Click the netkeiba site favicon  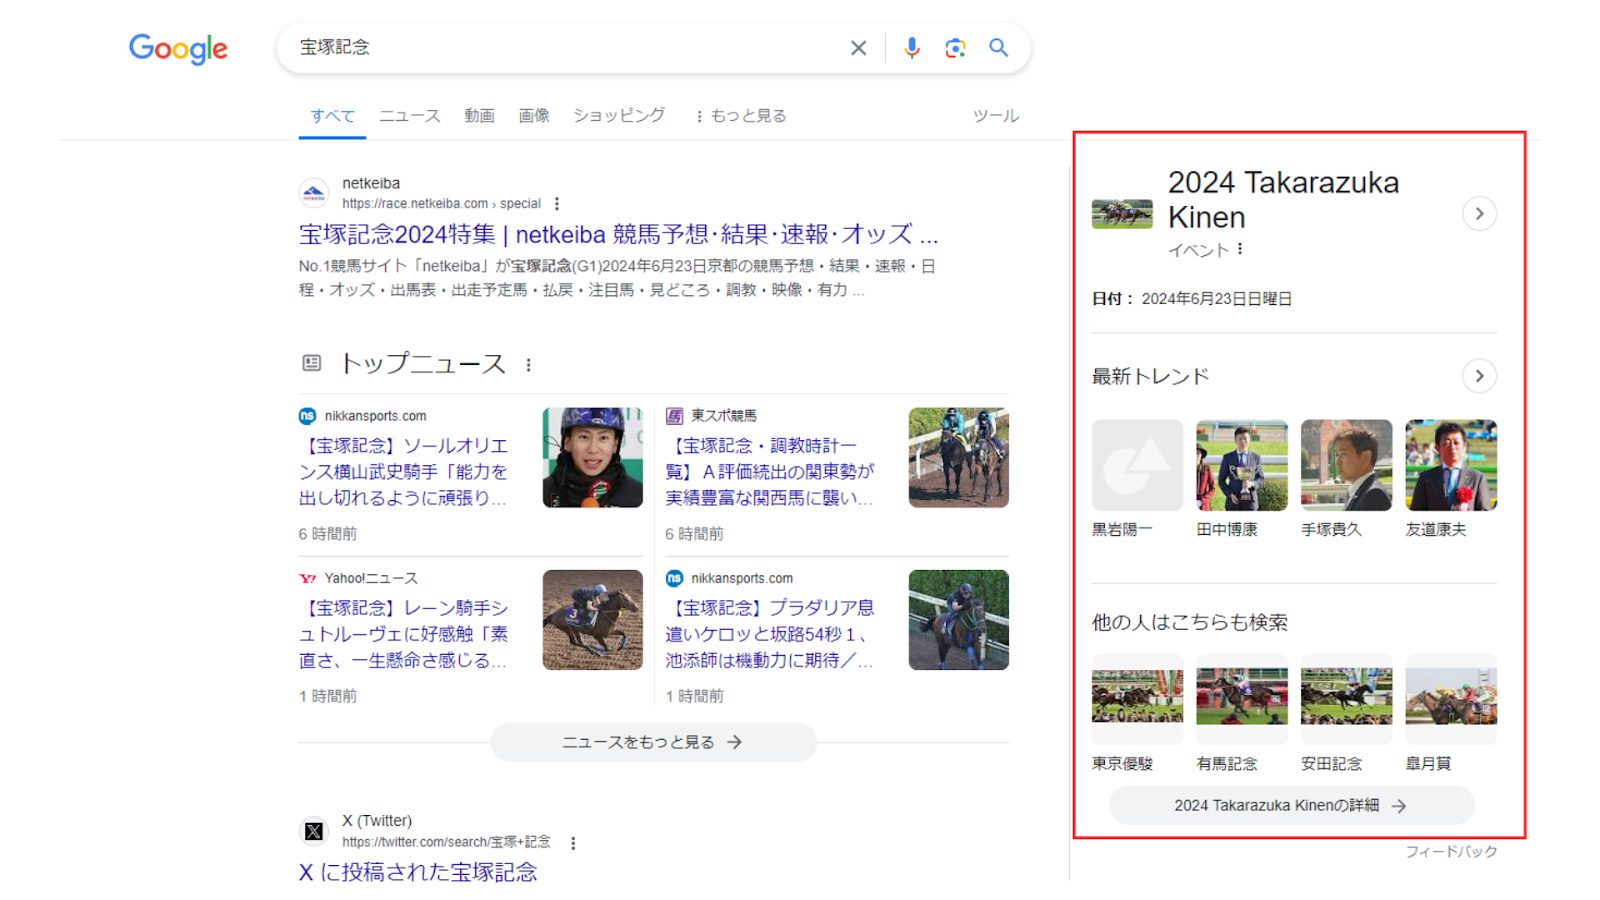[x=314, y=193]
